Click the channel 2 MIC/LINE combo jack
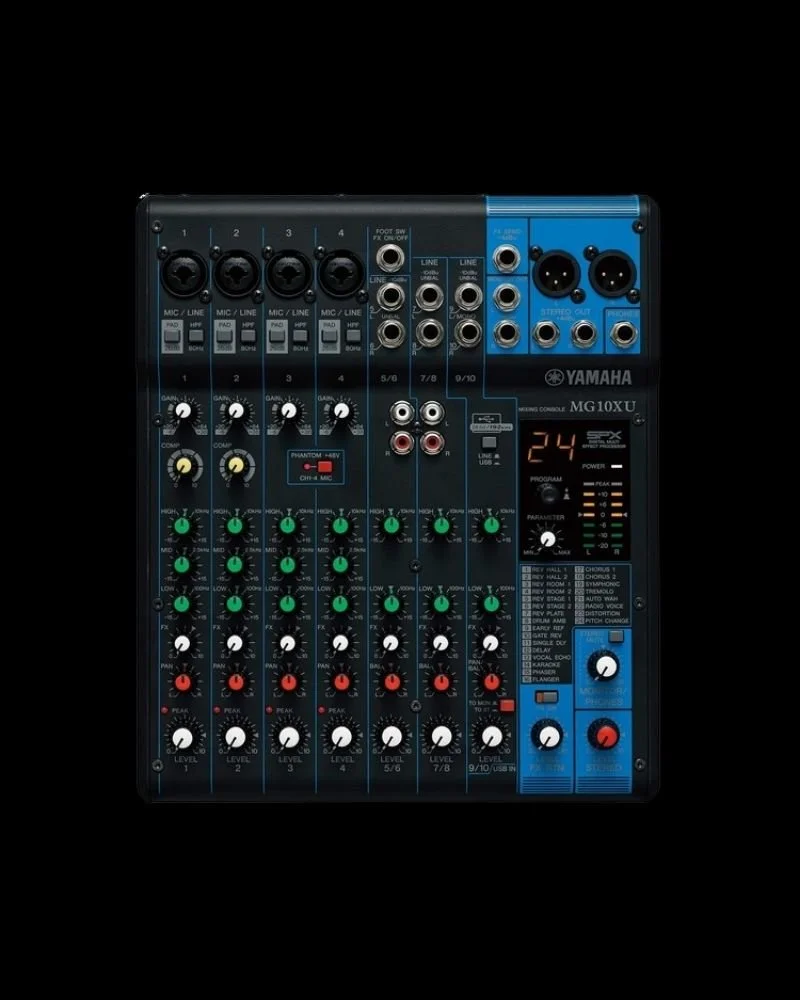This screenshot has width=800, height=1000. point(236,274)
